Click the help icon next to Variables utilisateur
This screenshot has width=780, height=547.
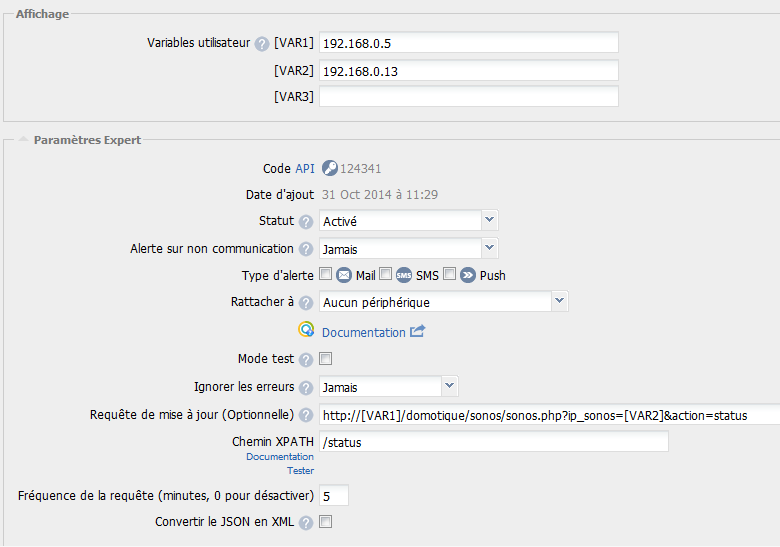pos(262,43)
